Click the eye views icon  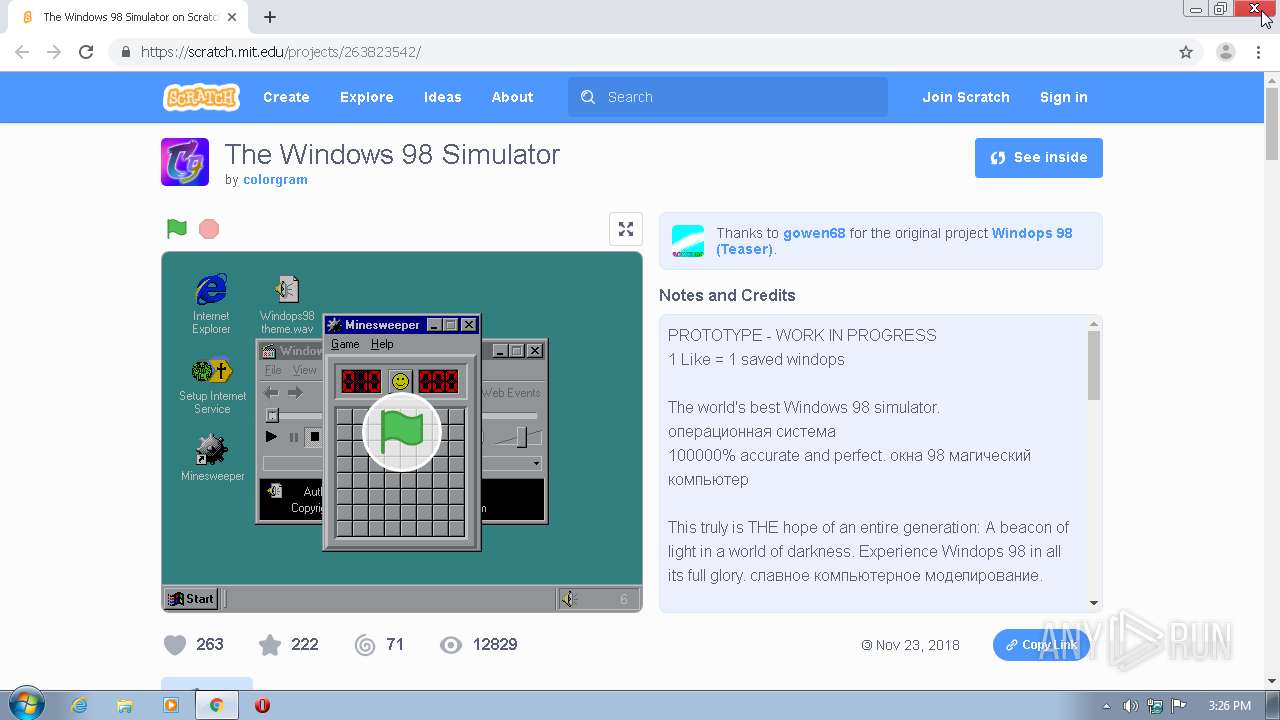click(451, 645)
